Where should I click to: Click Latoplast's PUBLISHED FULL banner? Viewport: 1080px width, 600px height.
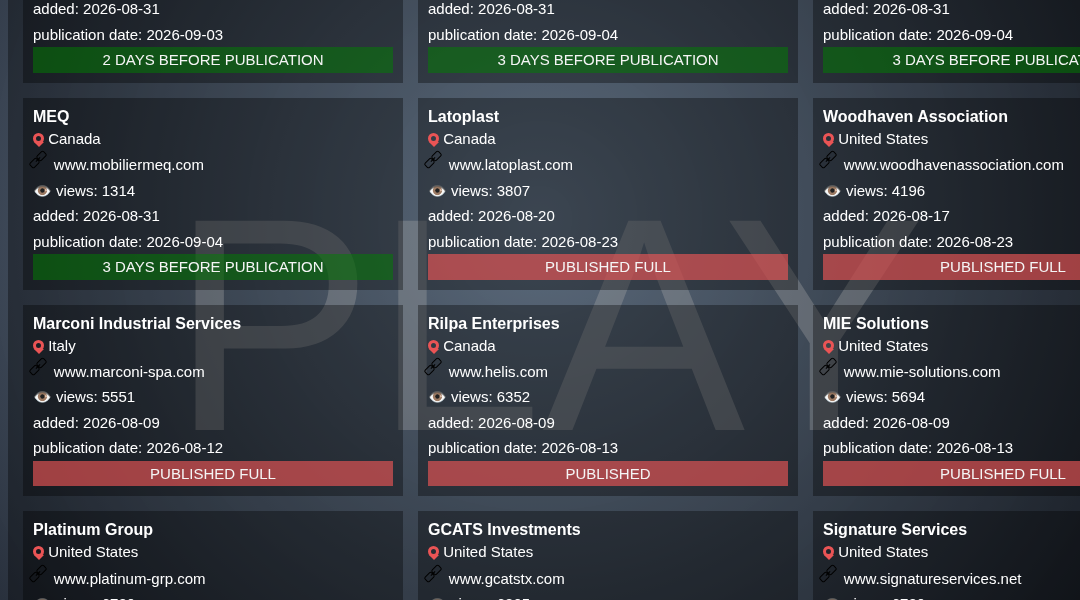point(608,267)
